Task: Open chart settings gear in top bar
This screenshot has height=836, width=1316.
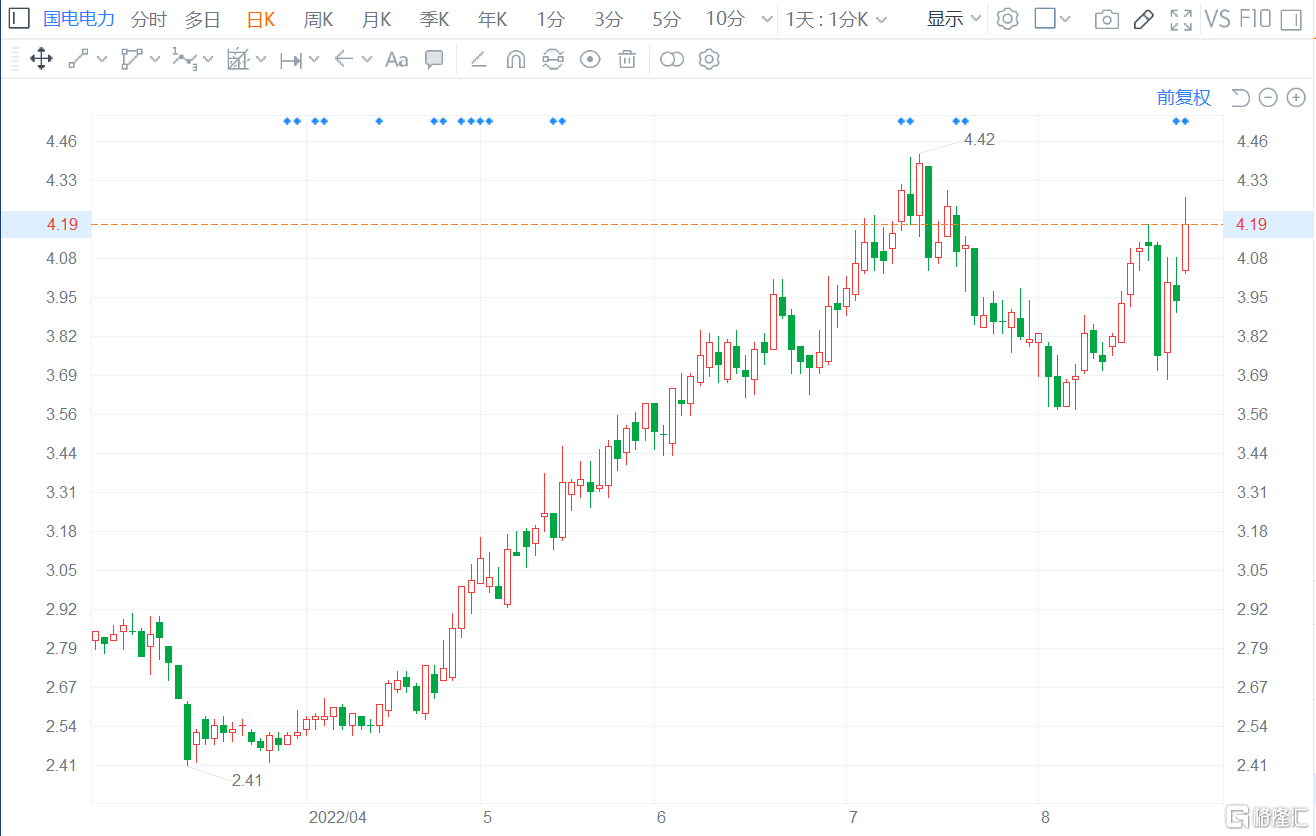Action: pyautogui.click(x=1008, y=19)
